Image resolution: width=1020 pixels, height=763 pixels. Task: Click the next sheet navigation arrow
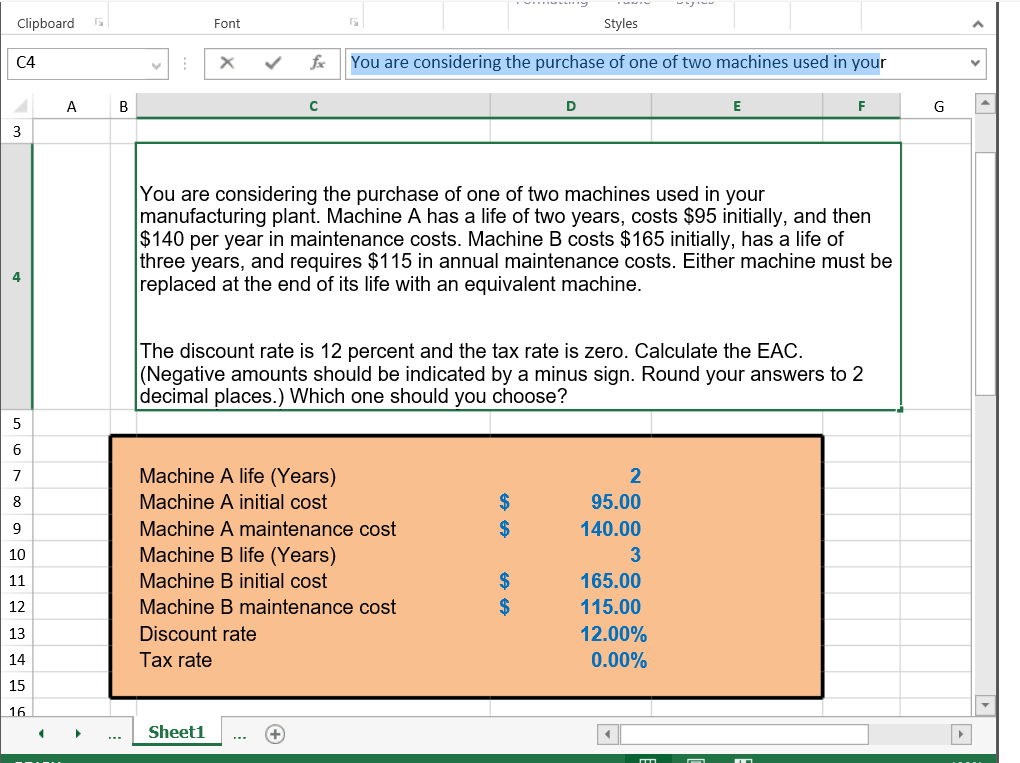coord(78,733)
